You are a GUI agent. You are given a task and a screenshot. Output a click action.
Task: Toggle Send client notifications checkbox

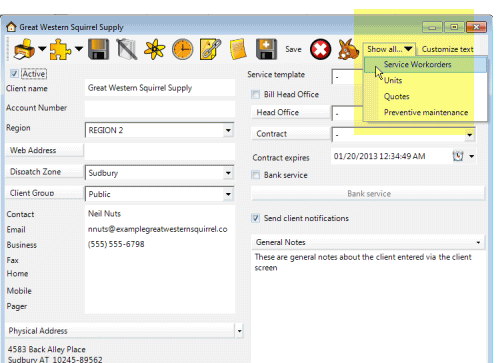tap(256, 218)
